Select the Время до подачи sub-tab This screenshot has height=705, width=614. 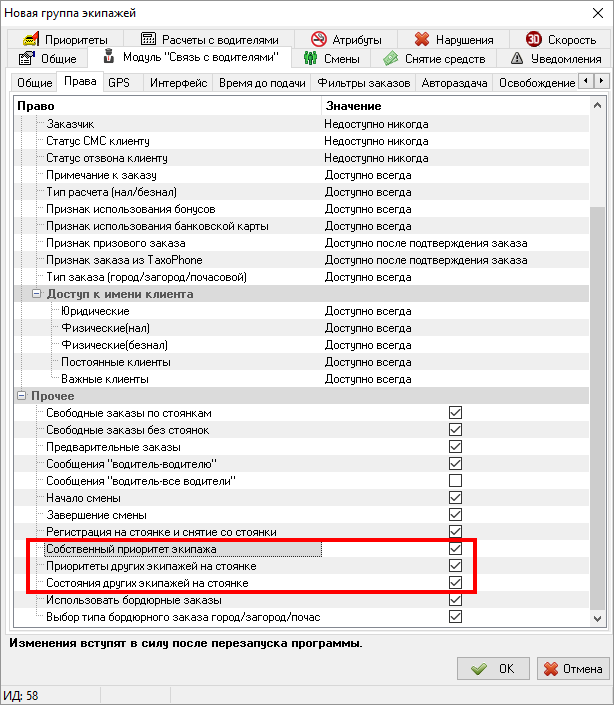[x=262, y=83]
